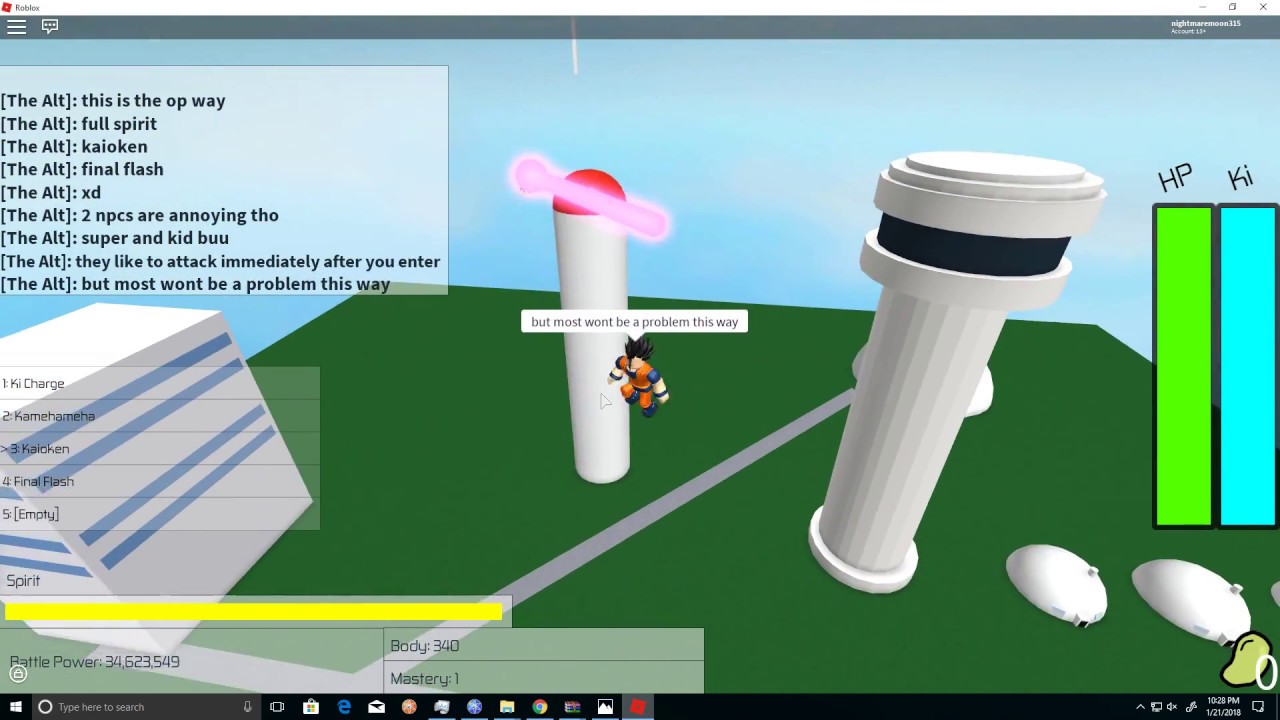Viewport: 1280px width, 720px height.
Task: Open the Windows Start menu
Action: [x=16, y=707]
